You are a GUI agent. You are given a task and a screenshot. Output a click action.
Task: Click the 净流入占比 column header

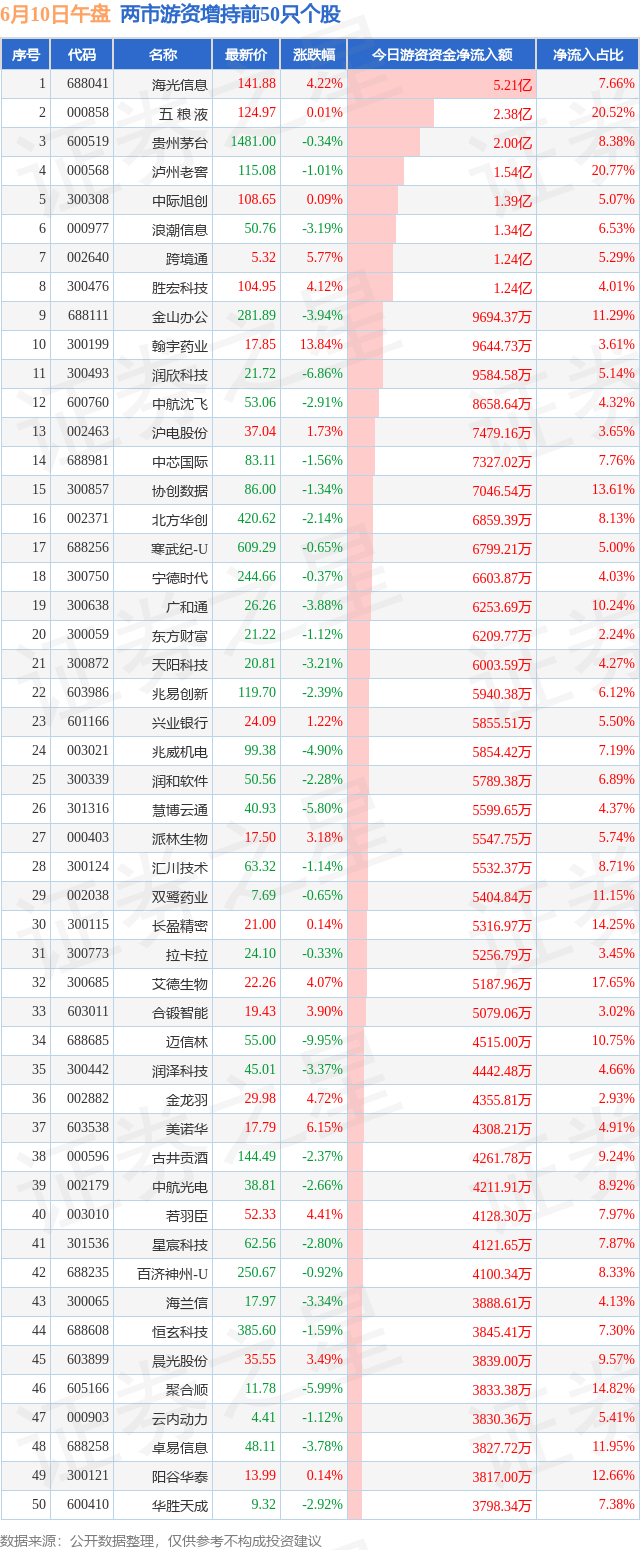(588, 55)
